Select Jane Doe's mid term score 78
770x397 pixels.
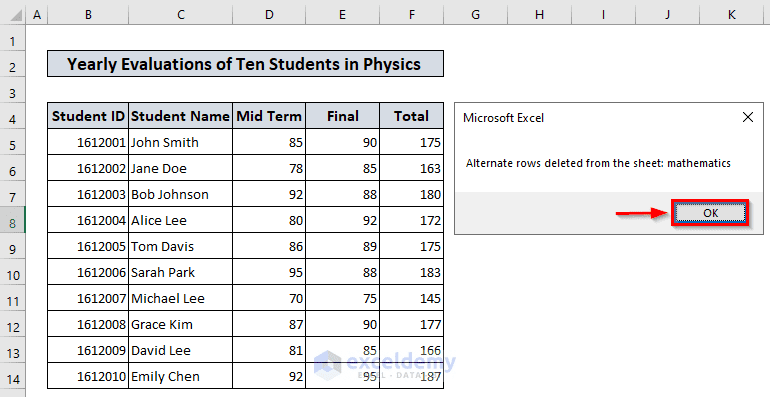point(269,168)
